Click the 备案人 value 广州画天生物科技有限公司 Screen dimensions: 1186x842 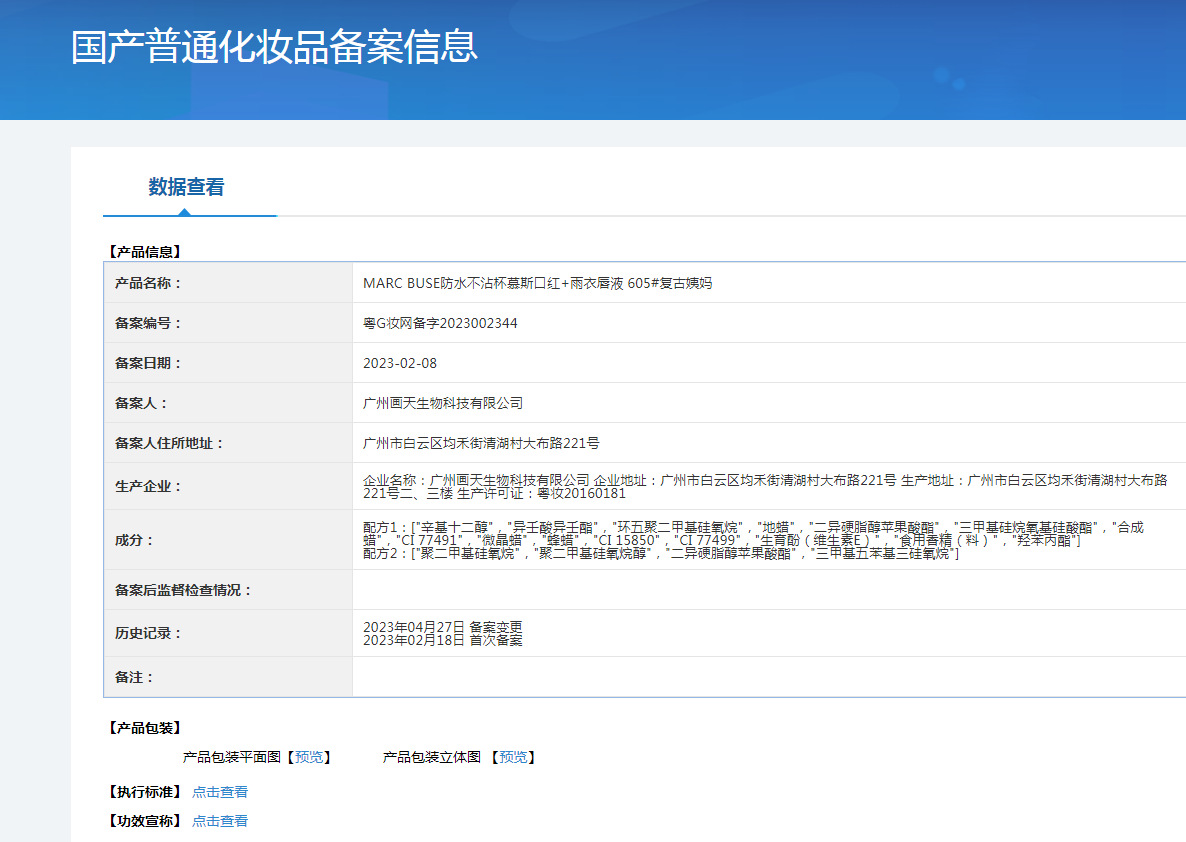click(x=442, y=403)
